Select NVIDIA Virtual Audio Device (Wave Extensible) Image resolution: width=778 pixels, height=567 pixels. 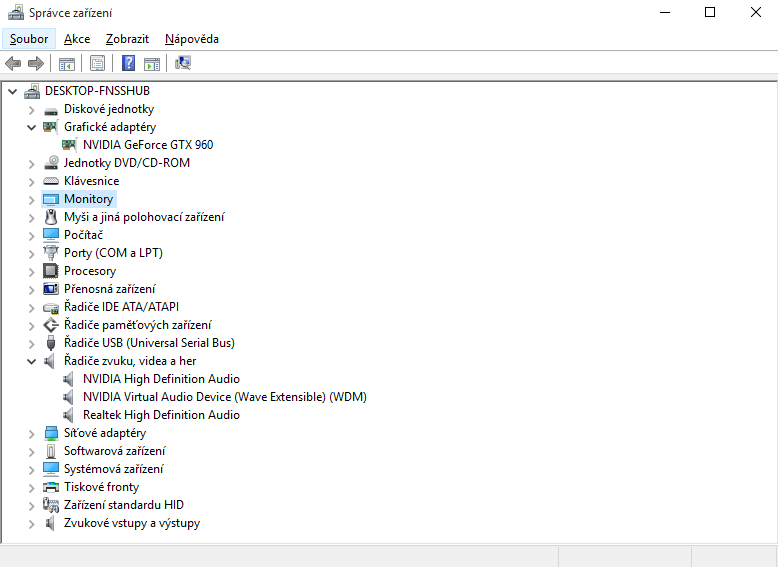pyautogui.click(x=225, y=397)
